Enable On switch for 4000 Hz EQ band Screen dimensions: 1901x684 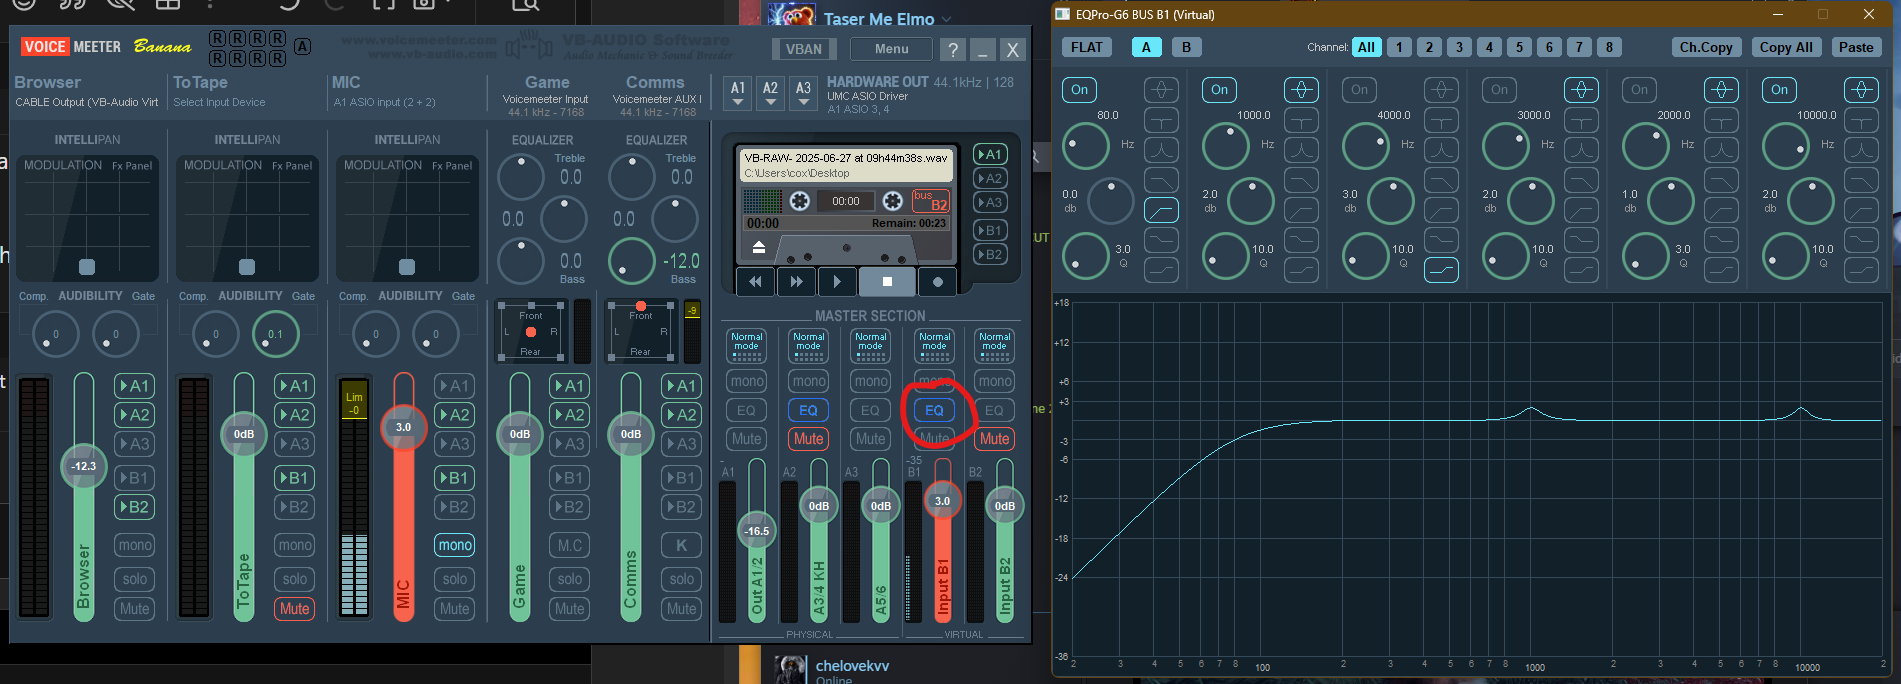1360,90
